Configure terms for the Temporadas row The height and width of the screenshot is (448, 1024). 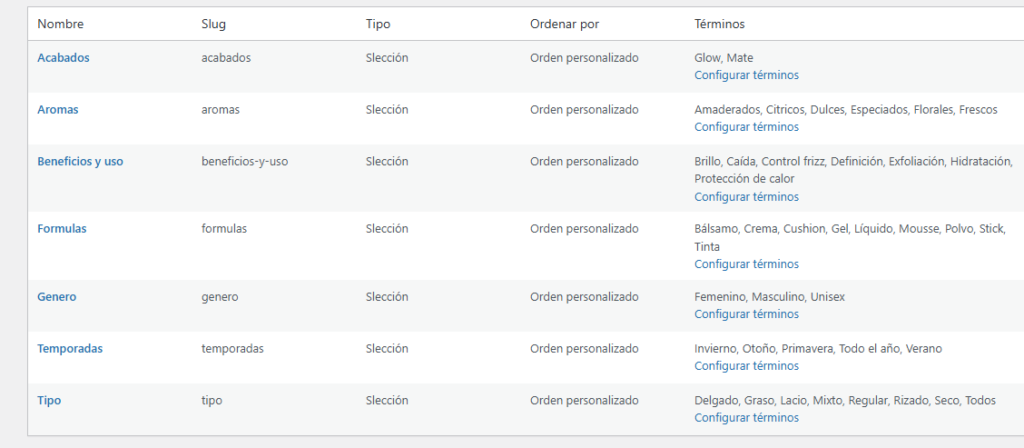tap(746, 366)
